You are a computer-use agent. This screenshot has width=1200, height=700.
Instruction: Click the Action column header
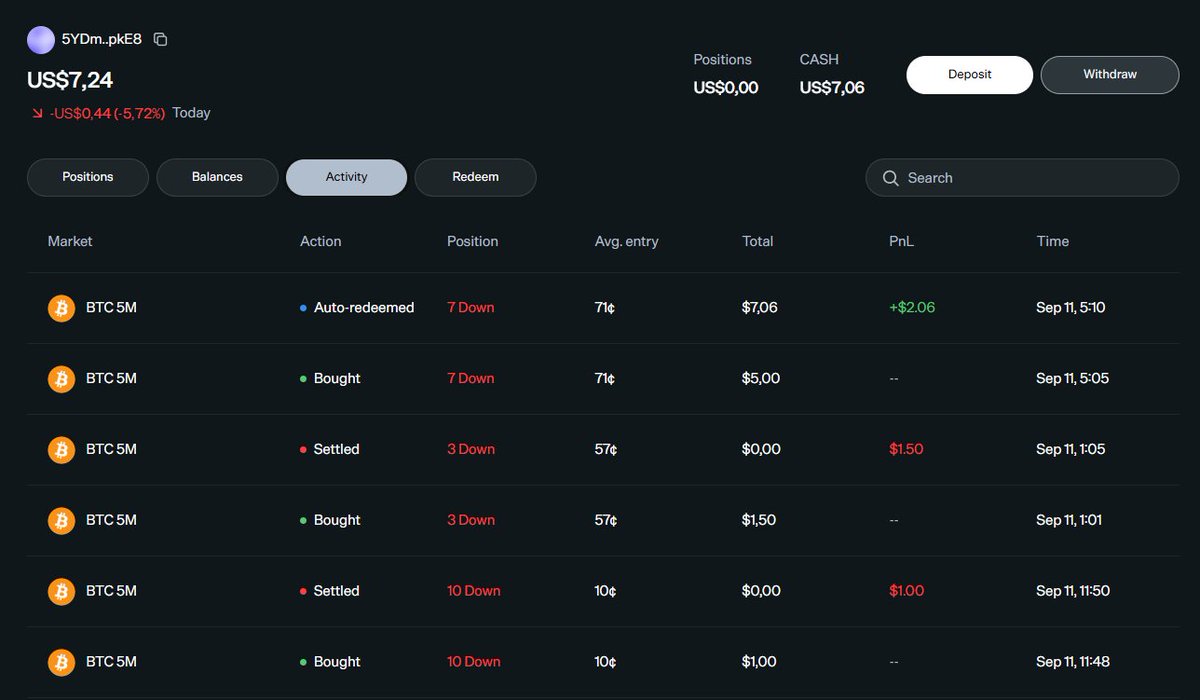320,241
